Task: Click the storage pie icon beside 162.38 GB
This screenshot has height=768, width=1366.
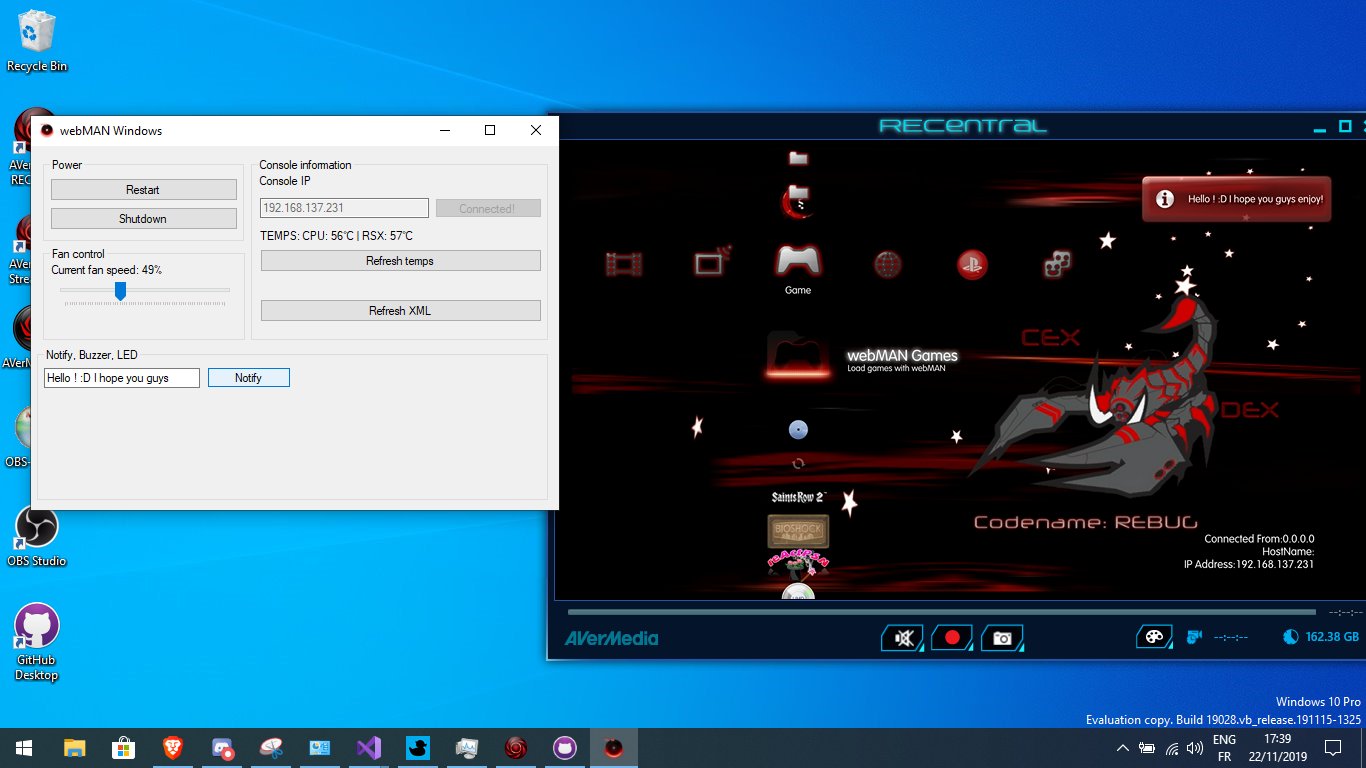Action: point(1290,637)
